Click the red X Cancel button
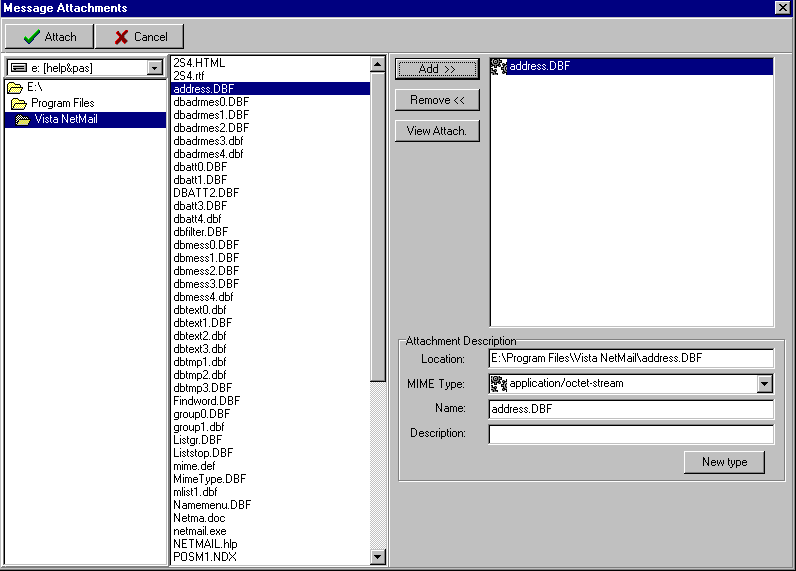 point(139,37)
